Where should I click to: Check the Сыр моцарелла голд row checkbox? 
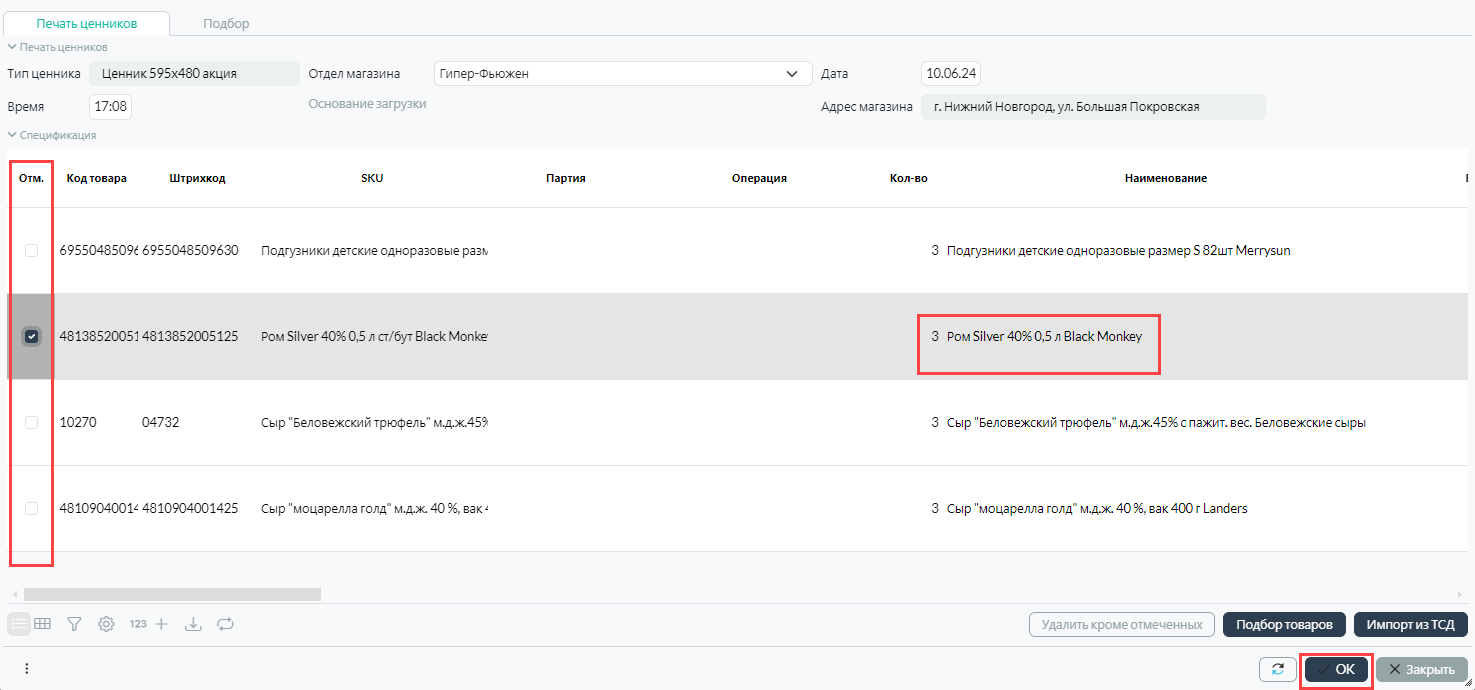pos(32,508)
